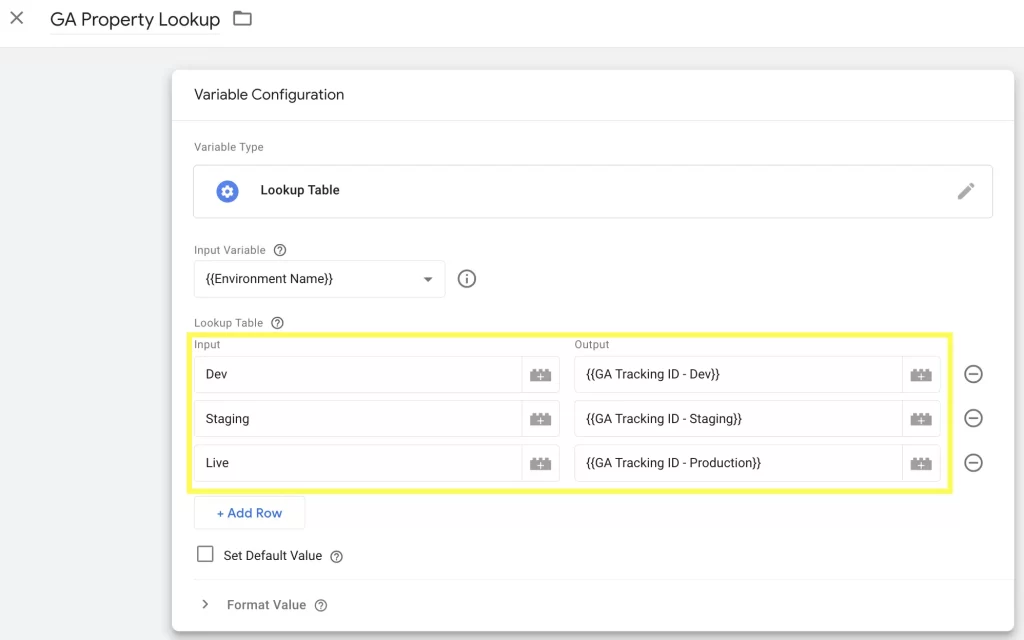Screen dimensions: 1024x640
Task: Insert a variable into the Staging output
Action: pos(921,419)
